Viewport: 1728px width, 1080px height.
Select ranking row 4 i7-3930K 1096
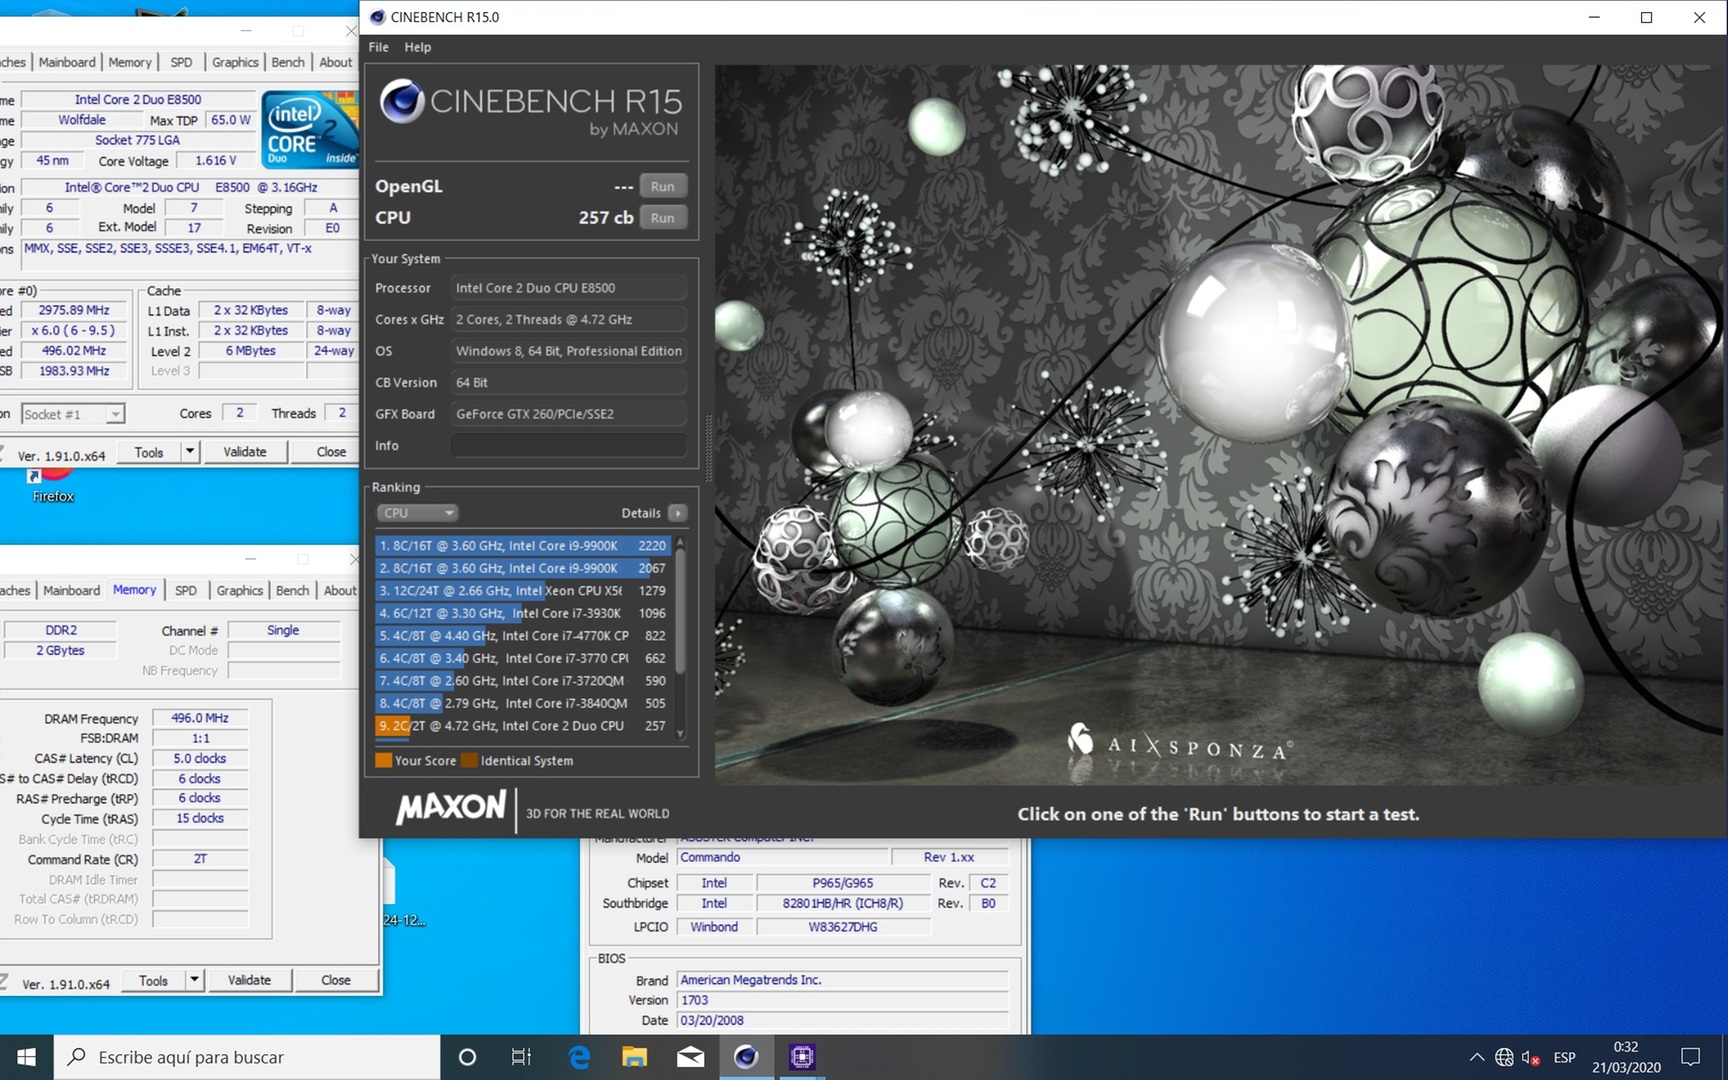pos(521,613)
